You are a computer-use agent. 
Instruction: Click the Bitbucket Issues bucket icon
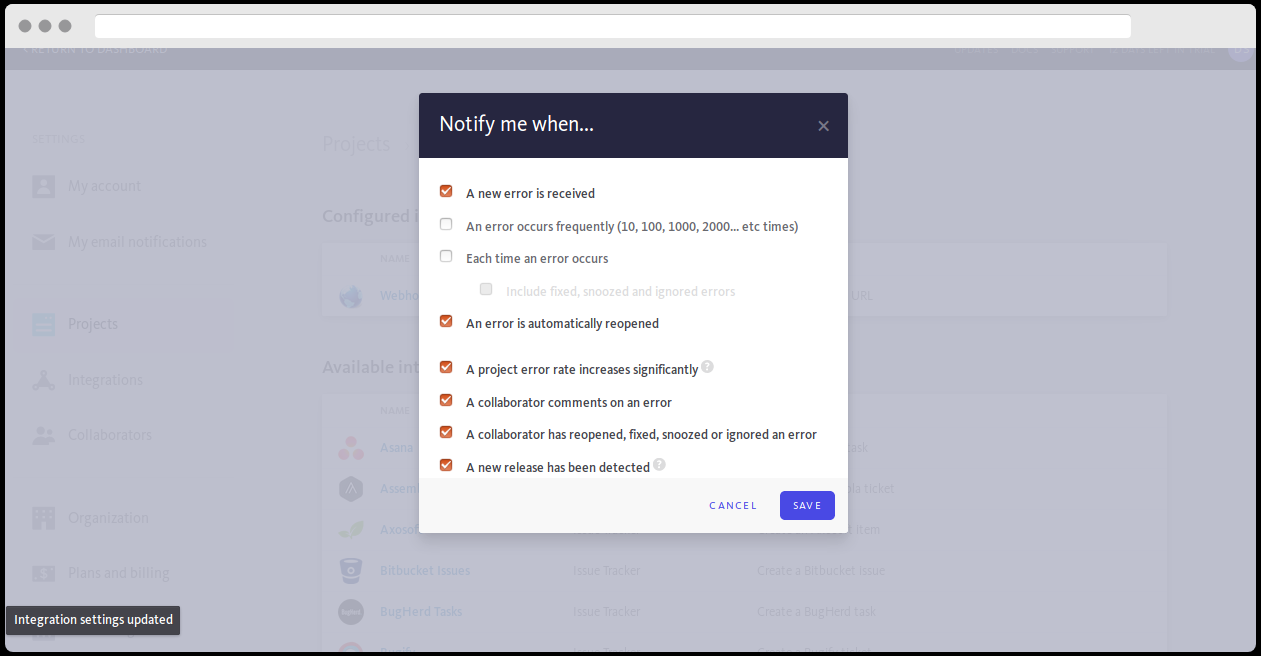[350, 570]
